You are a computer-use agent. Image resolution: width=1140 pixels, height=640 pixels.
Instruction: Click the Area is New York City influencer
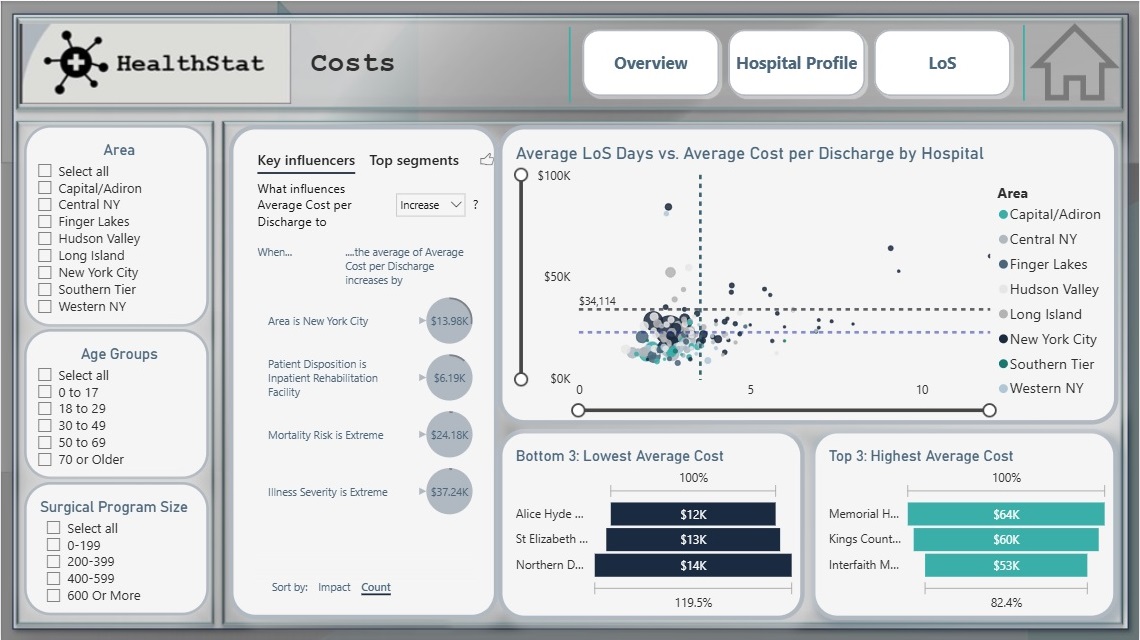tap(318, 321)
